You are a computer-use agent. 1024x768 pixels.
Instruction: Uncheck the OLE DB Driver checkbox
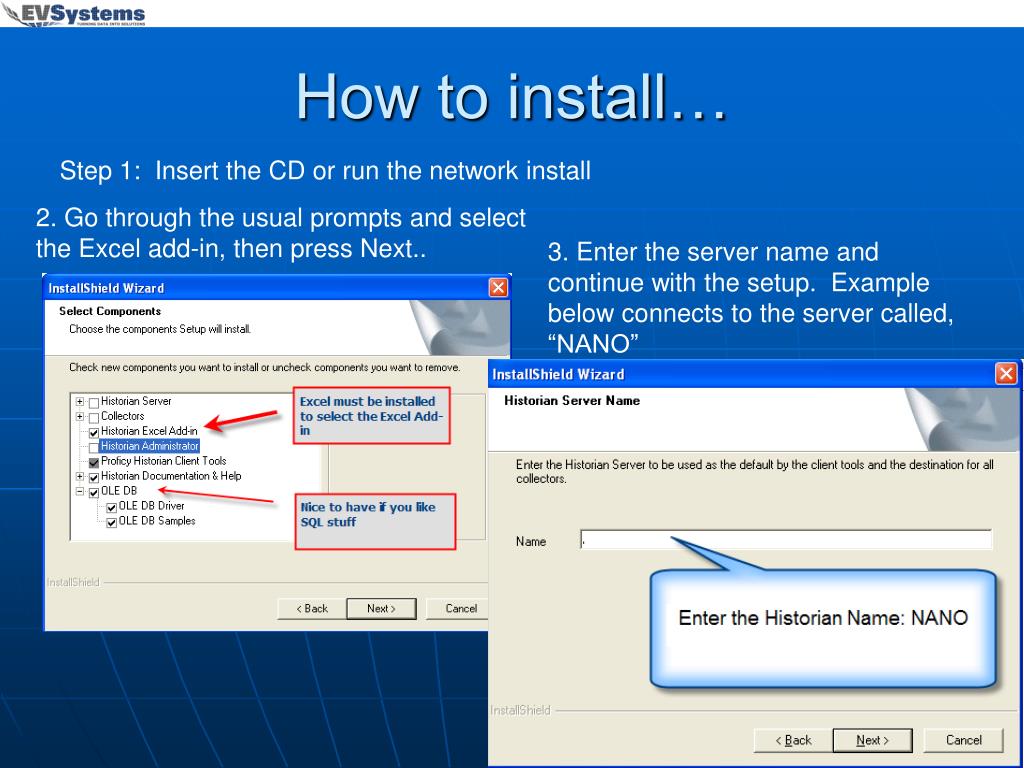click(112, 507)
